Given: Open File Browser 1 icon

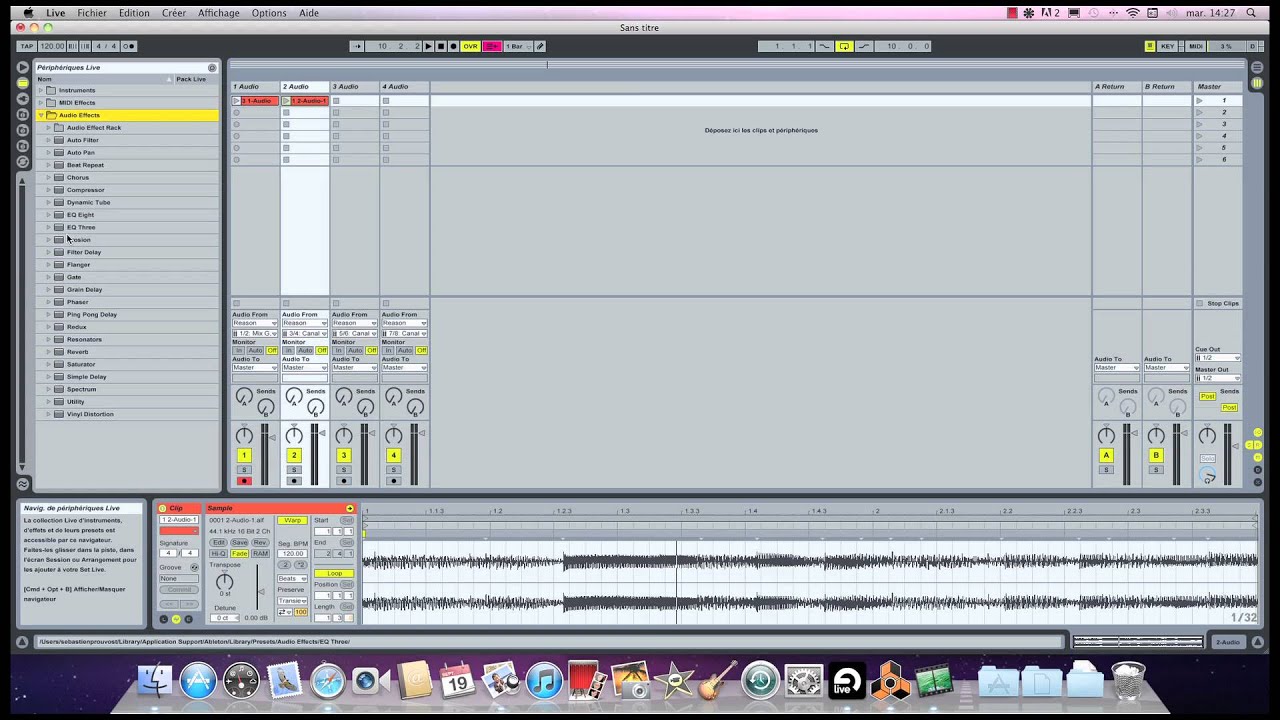Looking at the screenshot, I should click(22, 115).
